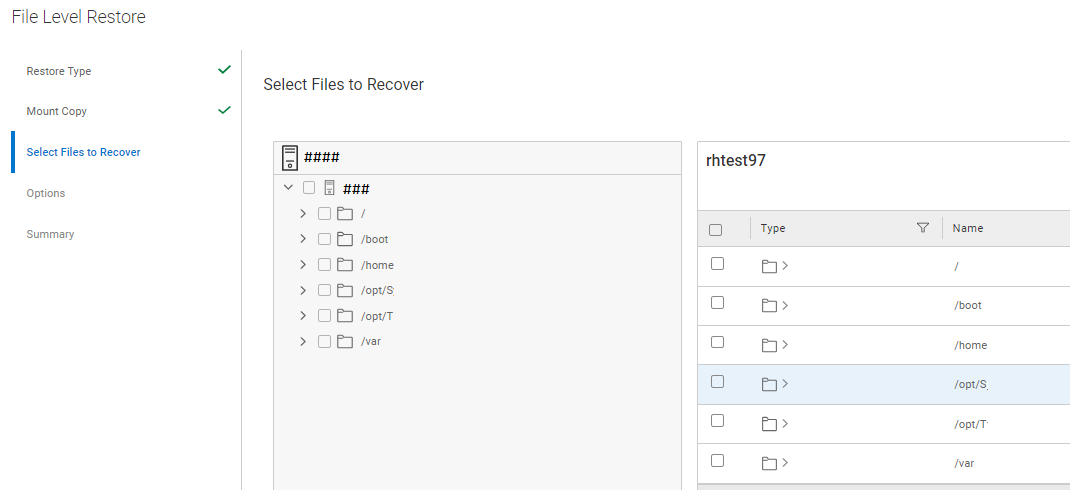The height and width of the screenshot is (490, 1070).
Task: Sort by the Name column header
Action: [968, 228]
